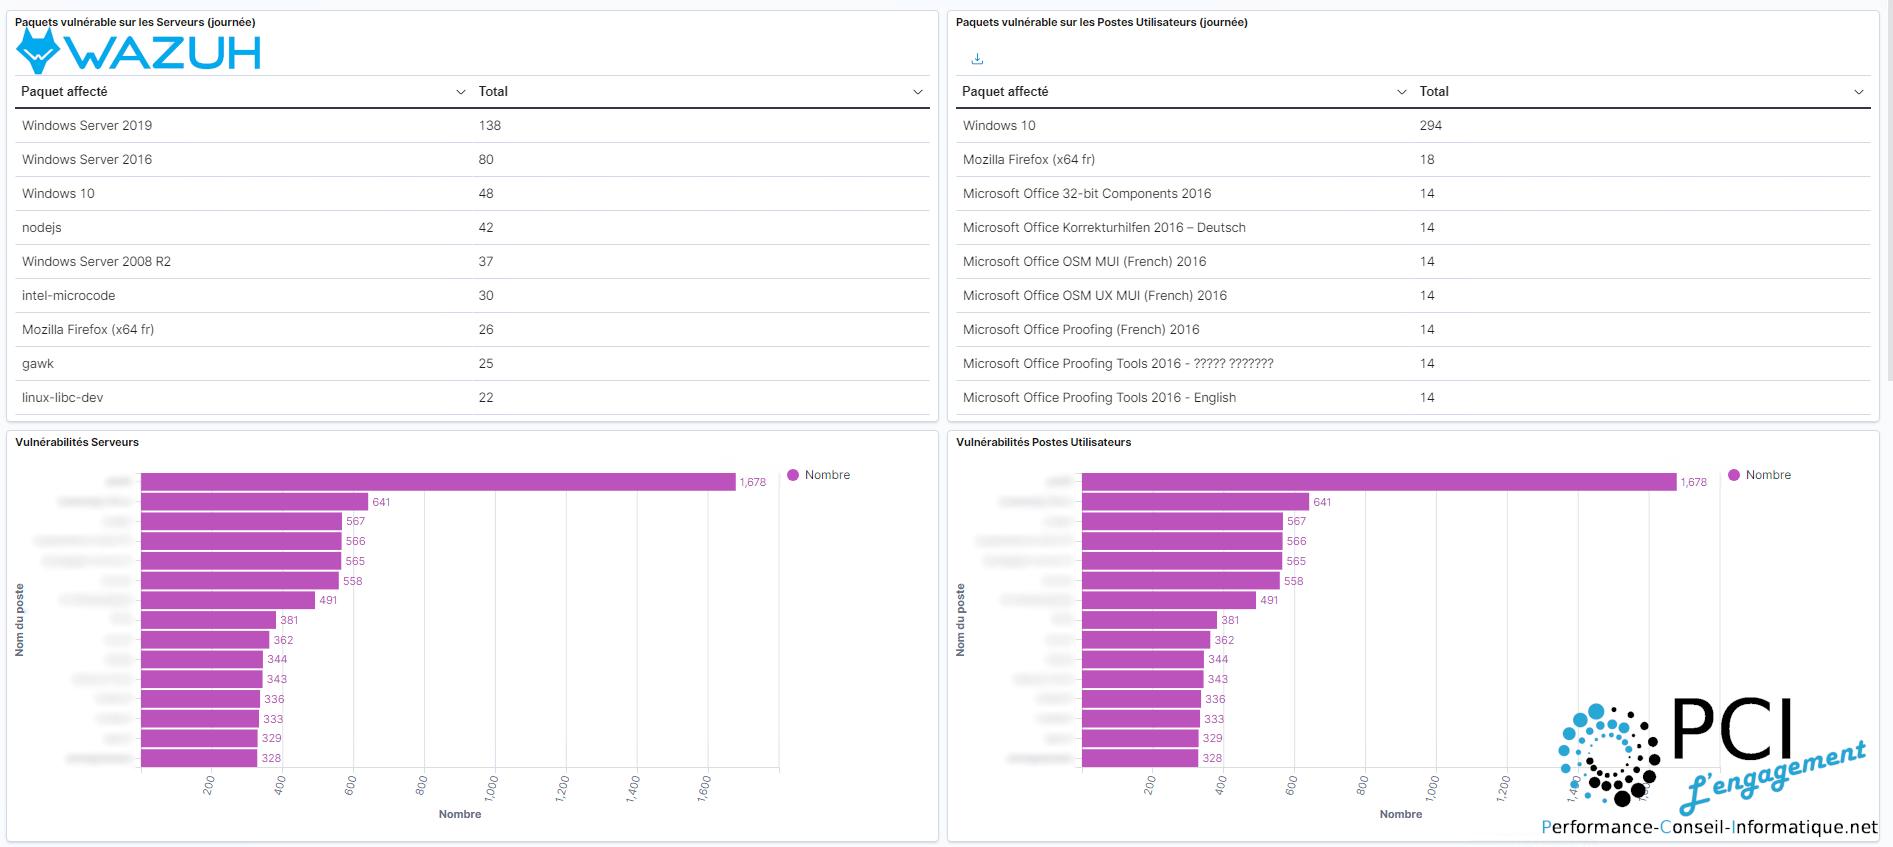Select the linux-libc-dev package cell

click(x=62, y=397)
